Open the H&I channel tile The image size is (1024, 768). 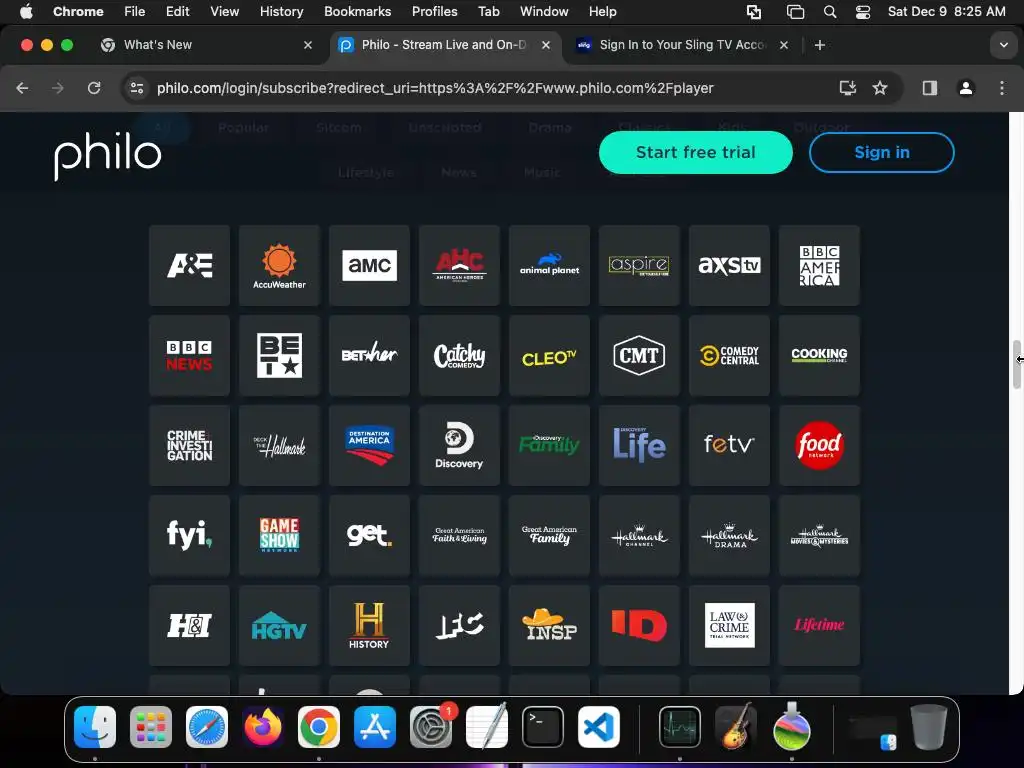click(x=189, y=626)
